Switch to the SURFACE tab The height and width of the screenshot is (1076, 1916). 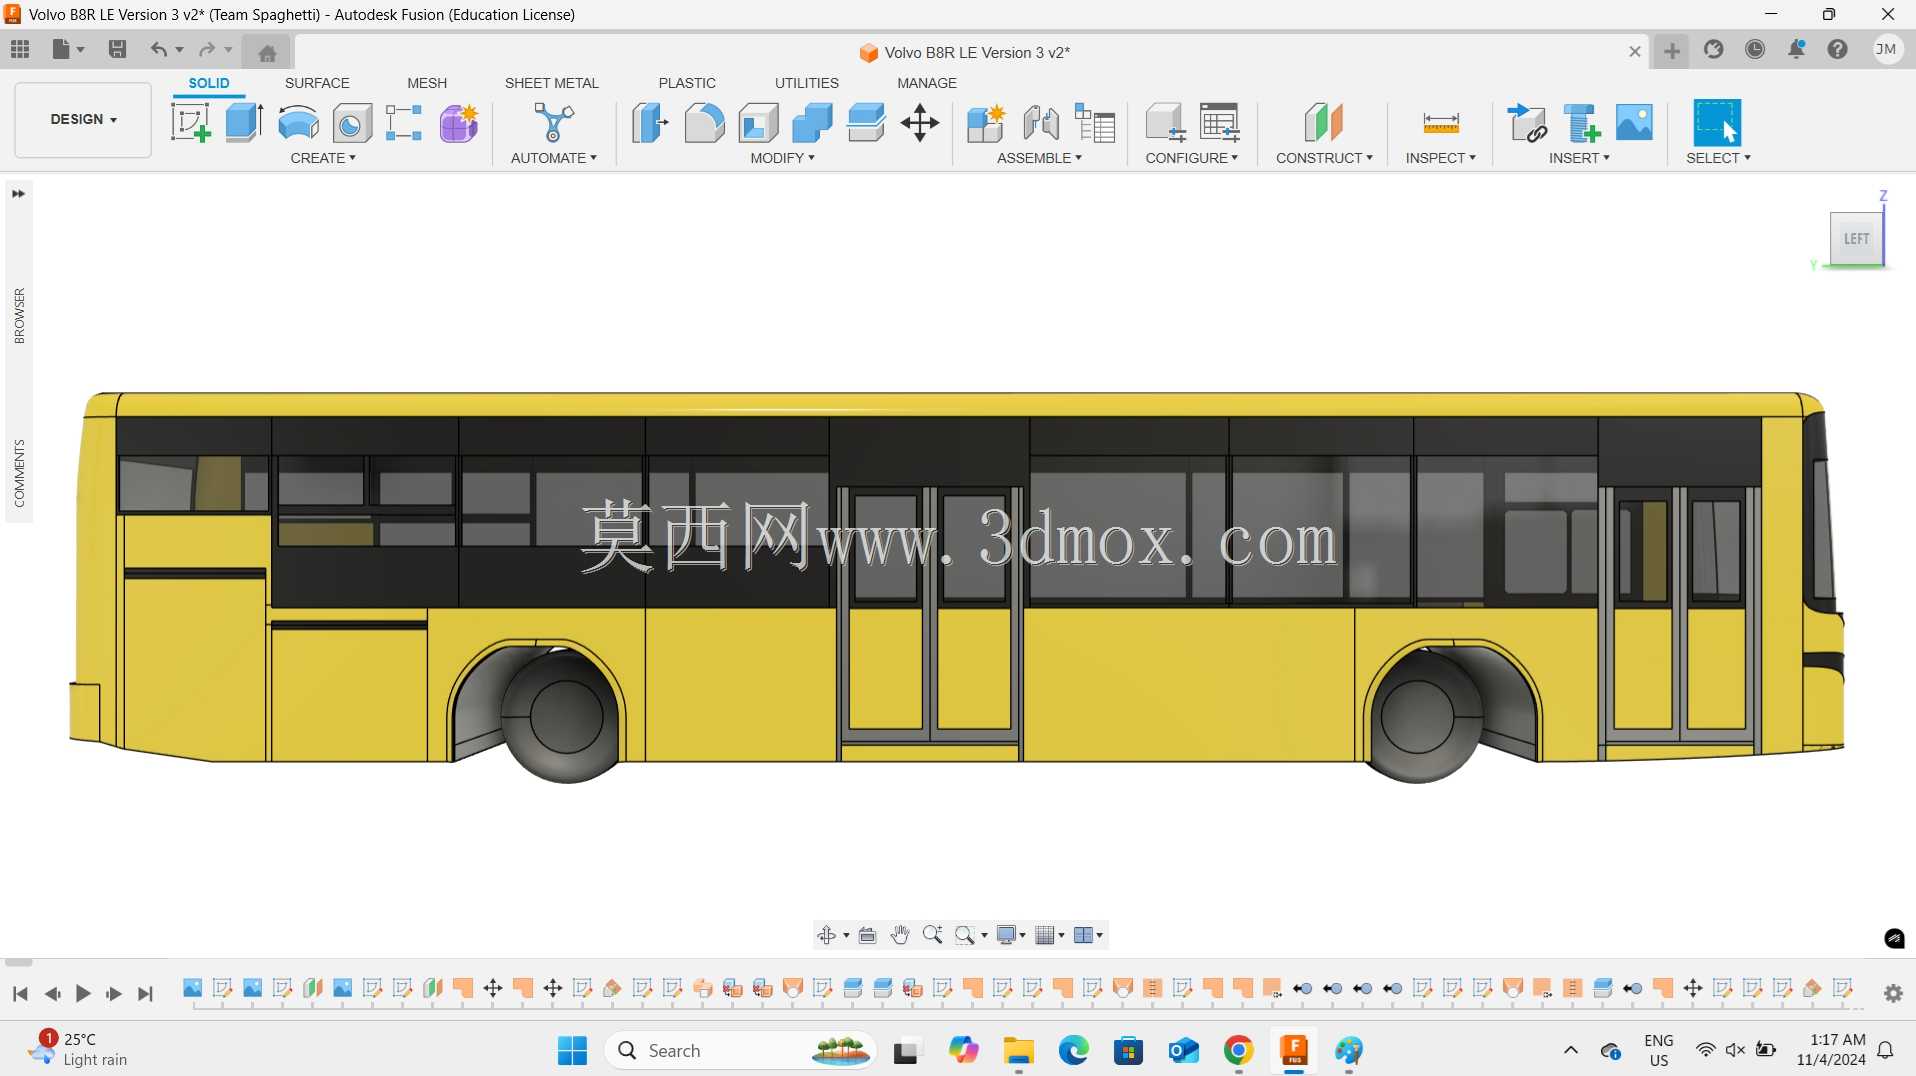pyautogui.click(x=317, y=83)
